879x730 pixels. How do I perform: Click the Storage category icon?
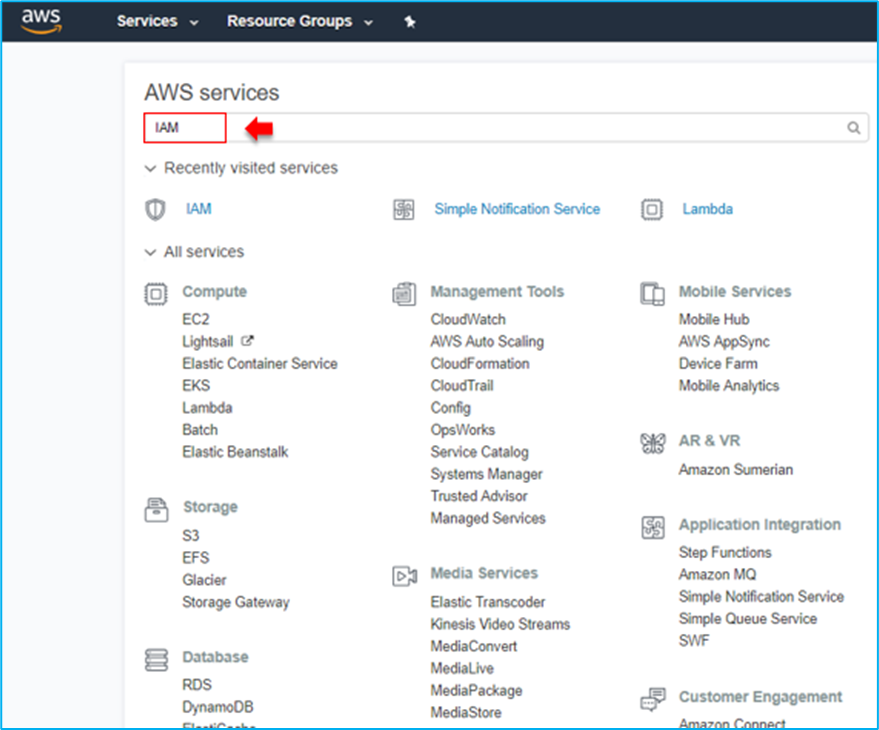(x=156, y=510)
